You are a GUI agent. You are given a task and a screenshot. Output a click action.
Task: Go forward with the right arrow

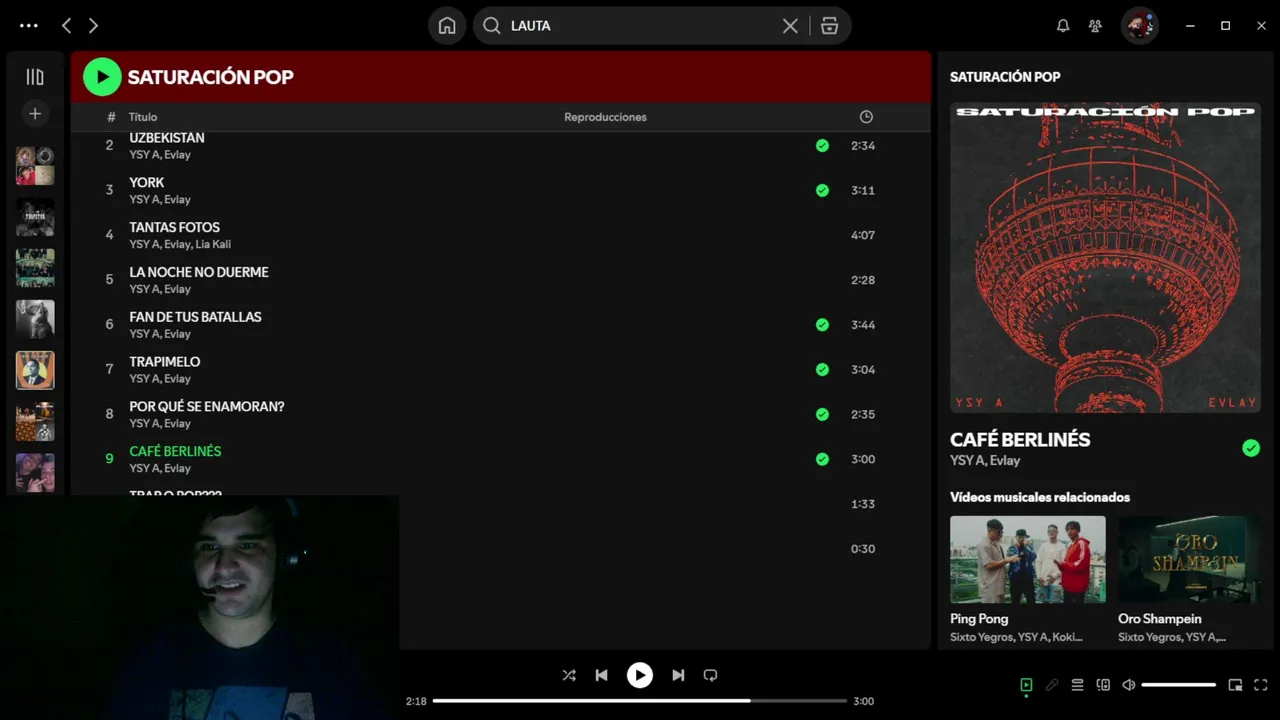[x=93, y=26]
